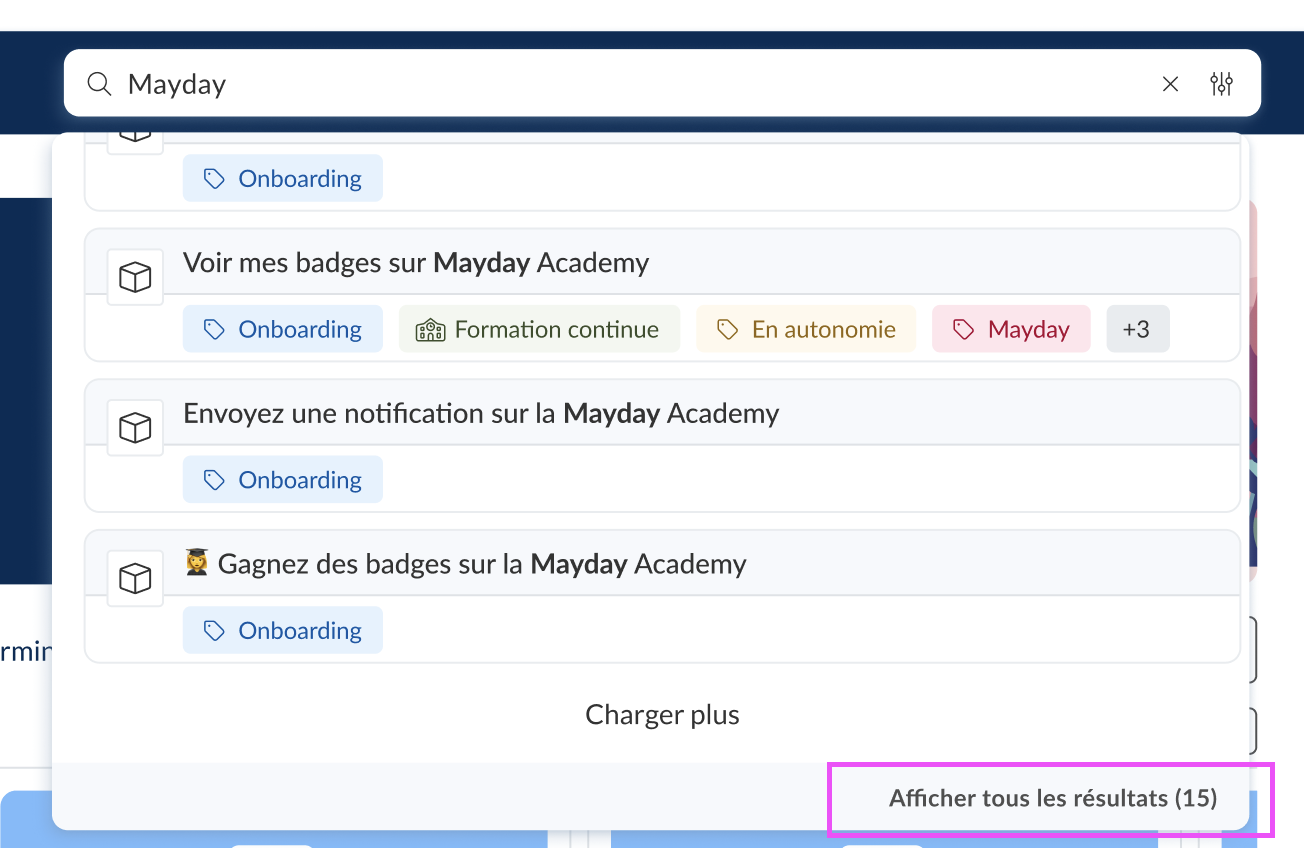Click the cube icon beside "Voir mes badges"
This screenshot has width=1304, height=848.
pyautogui.click(x=135, y=277)
